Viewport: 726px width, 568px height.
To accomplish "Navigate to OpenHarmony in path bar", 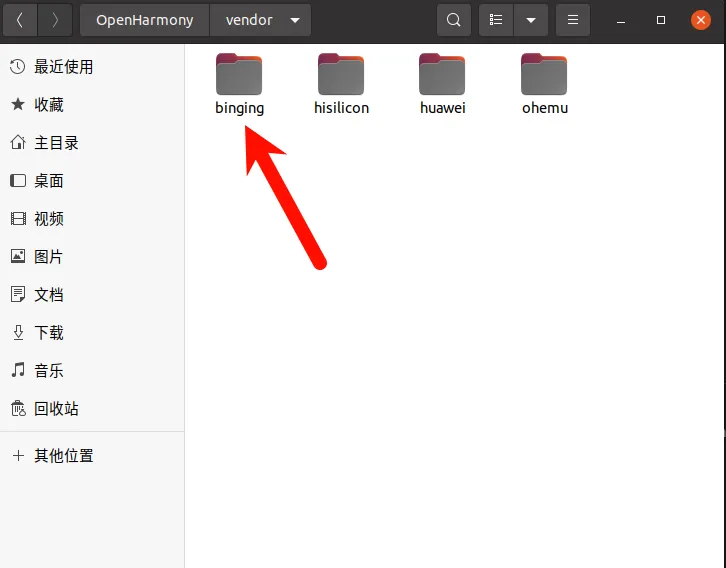I will [x=145, y=20].
